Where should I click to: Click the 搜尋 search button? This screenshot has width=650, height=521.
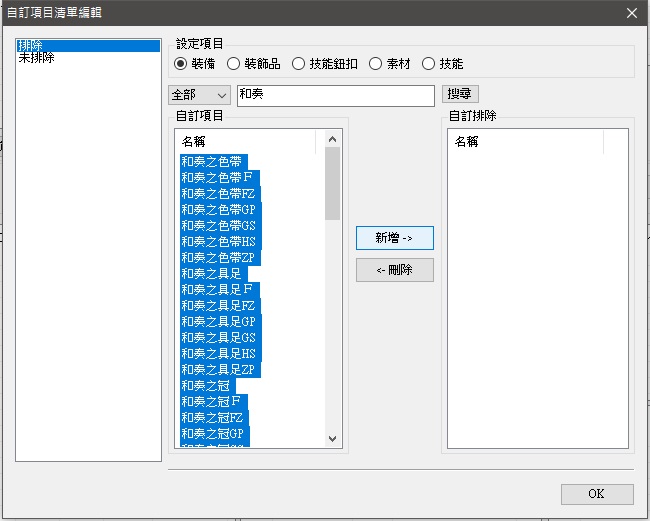[460, 94]
